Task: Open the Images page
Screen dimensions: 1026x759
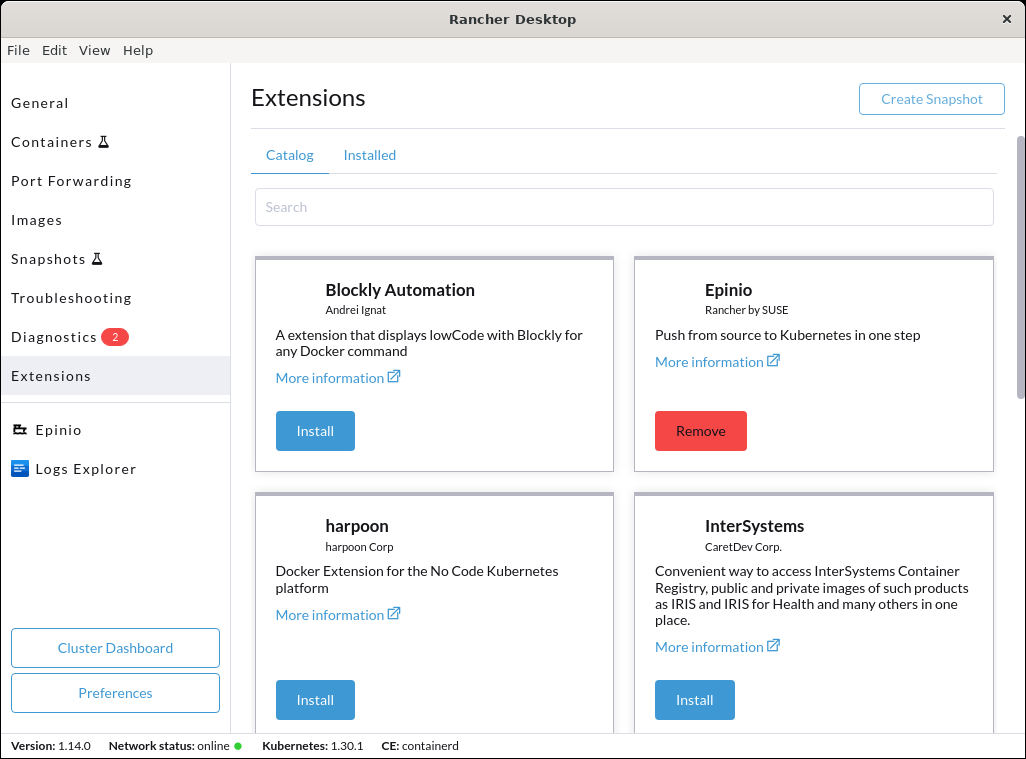Action: click(115, 221)
